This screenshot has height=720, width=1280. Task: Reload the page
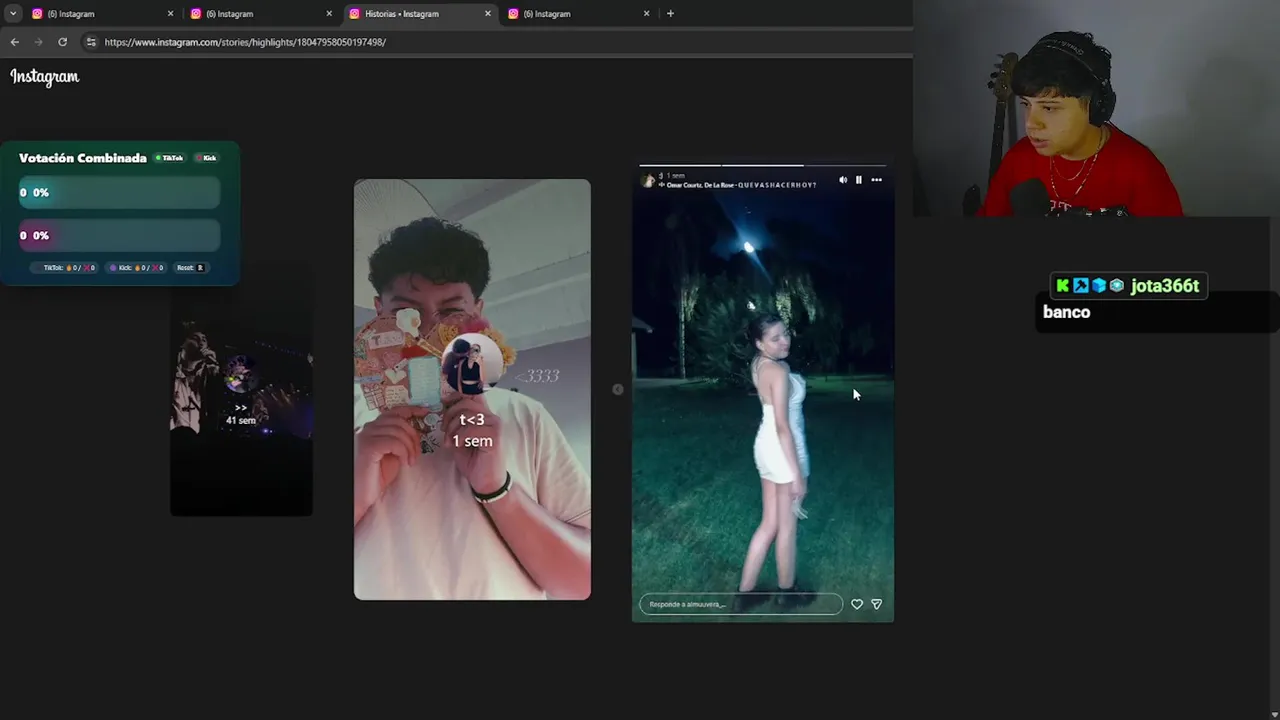coord(62,42)
